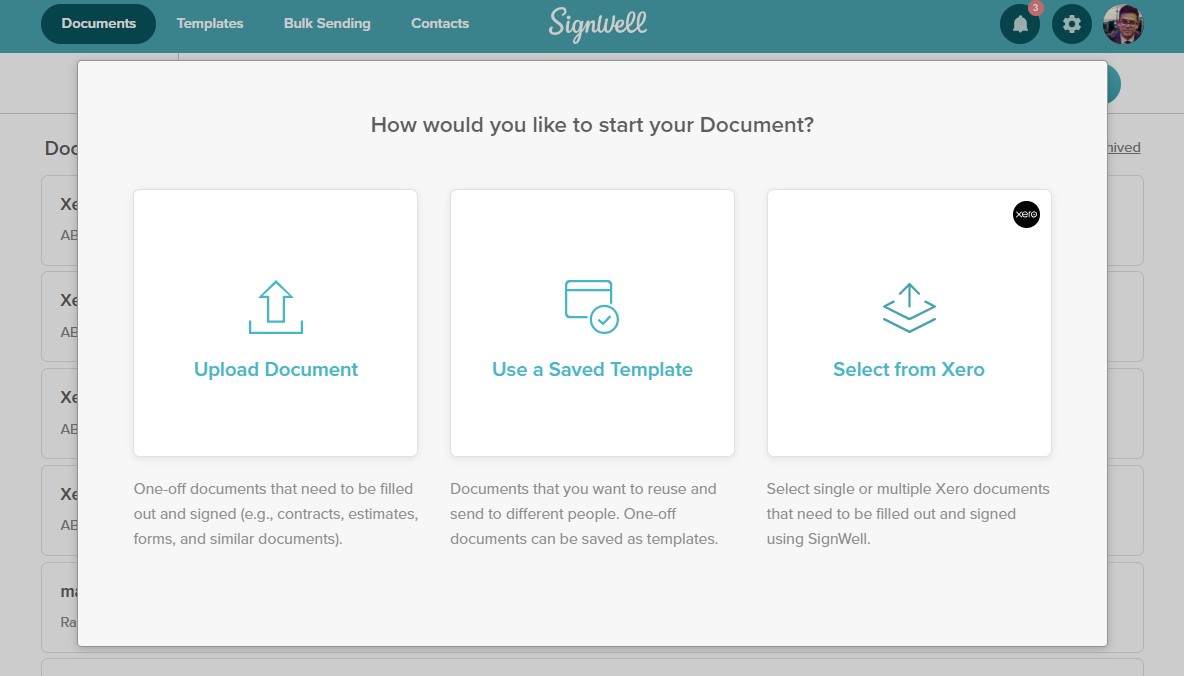Screen dimensions: 1184x676
Task: Open the settings gear icon
Action: pyautogui.click(x=1071, y=24)
